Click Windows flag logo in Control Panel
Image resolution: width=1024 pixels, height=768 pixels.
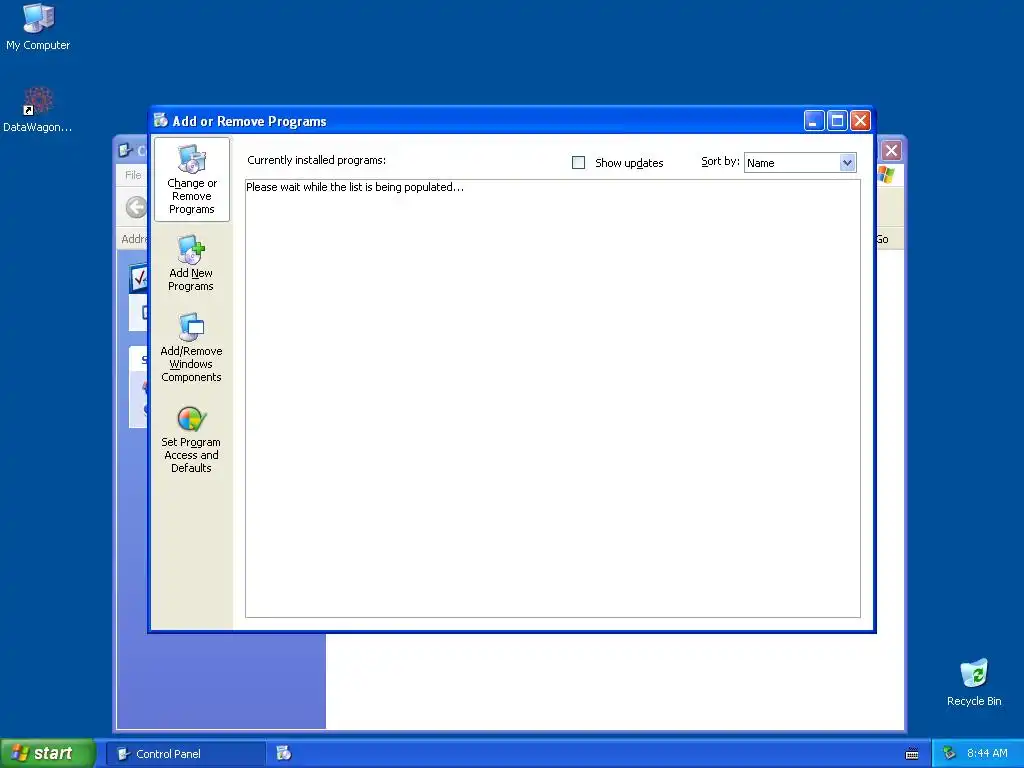click(886, 174)
